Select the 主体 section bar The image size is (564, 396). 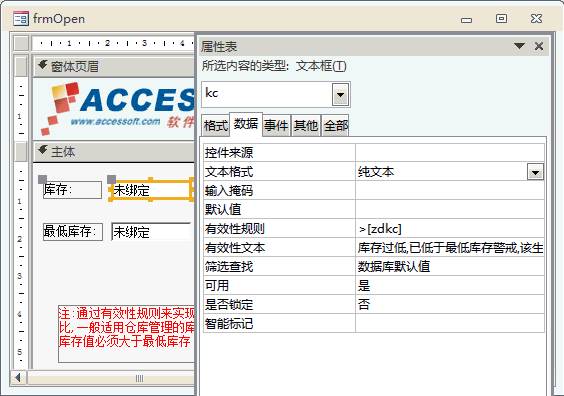tap(114, 152)
